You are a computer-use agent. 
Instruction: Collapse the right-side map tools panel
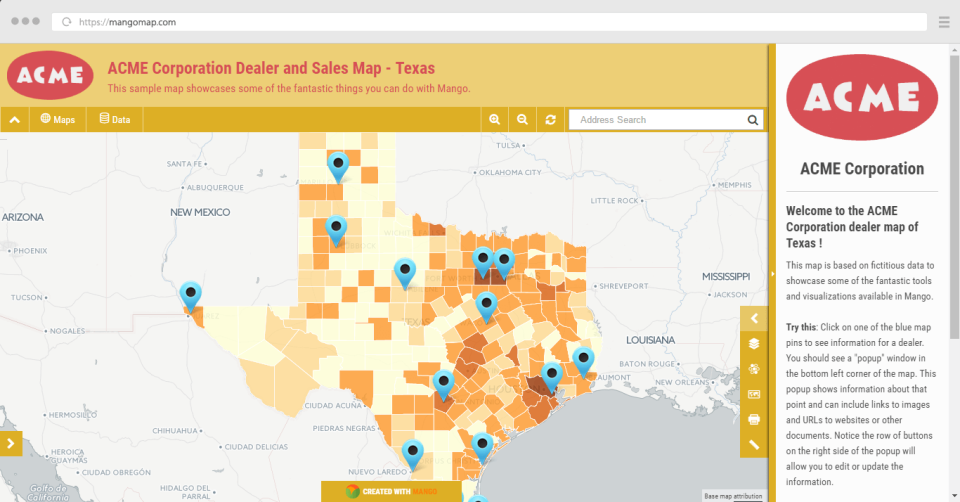coord(754,318)
